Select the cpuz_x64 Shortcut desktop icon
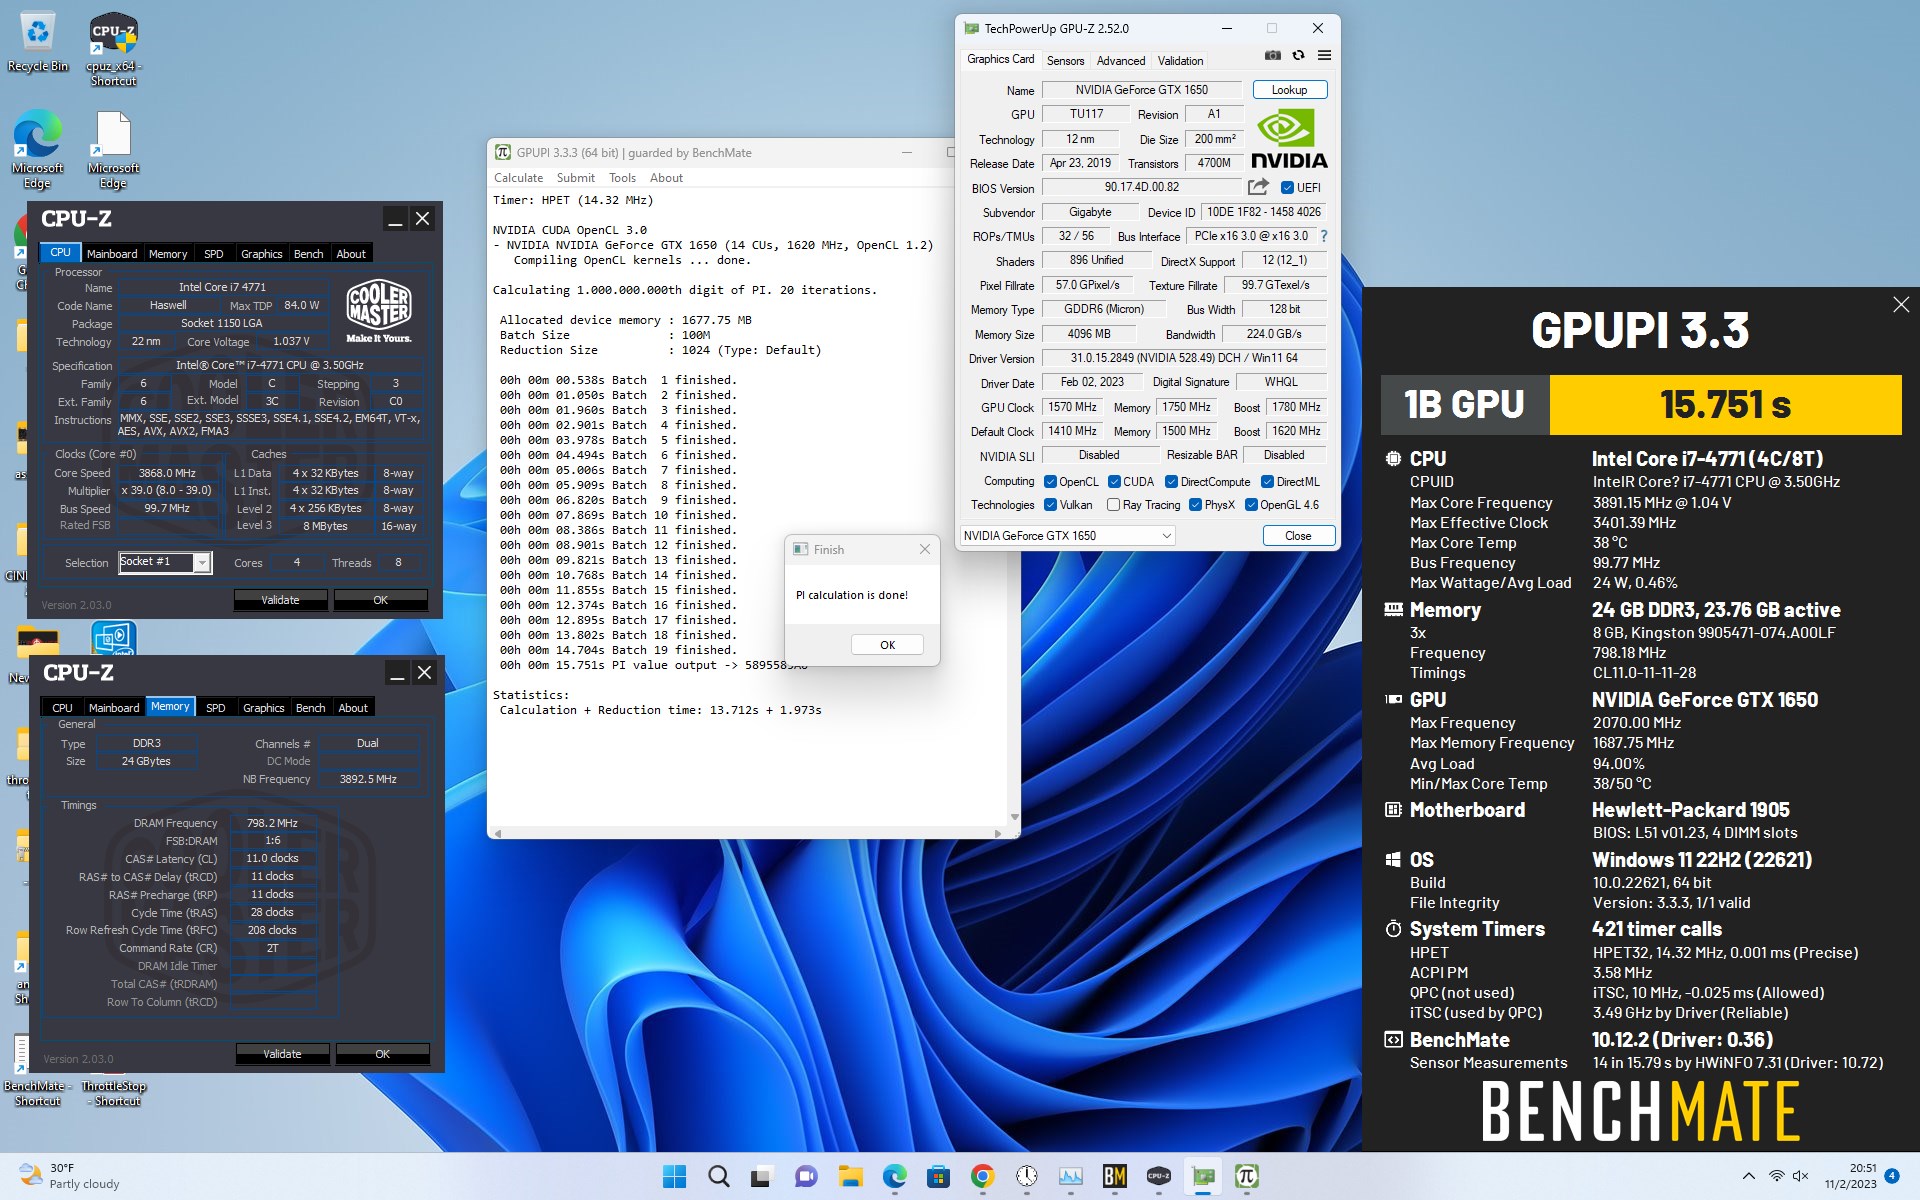This screenshot has width=1920, height=1200. coord(113,50)
